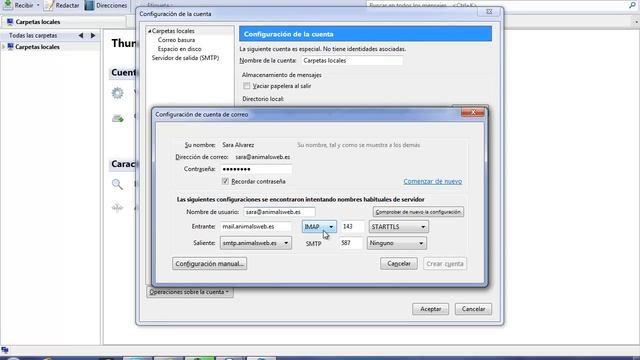
Task: Open the IMAP protocol dropdown
Action: tap(319, 227)
